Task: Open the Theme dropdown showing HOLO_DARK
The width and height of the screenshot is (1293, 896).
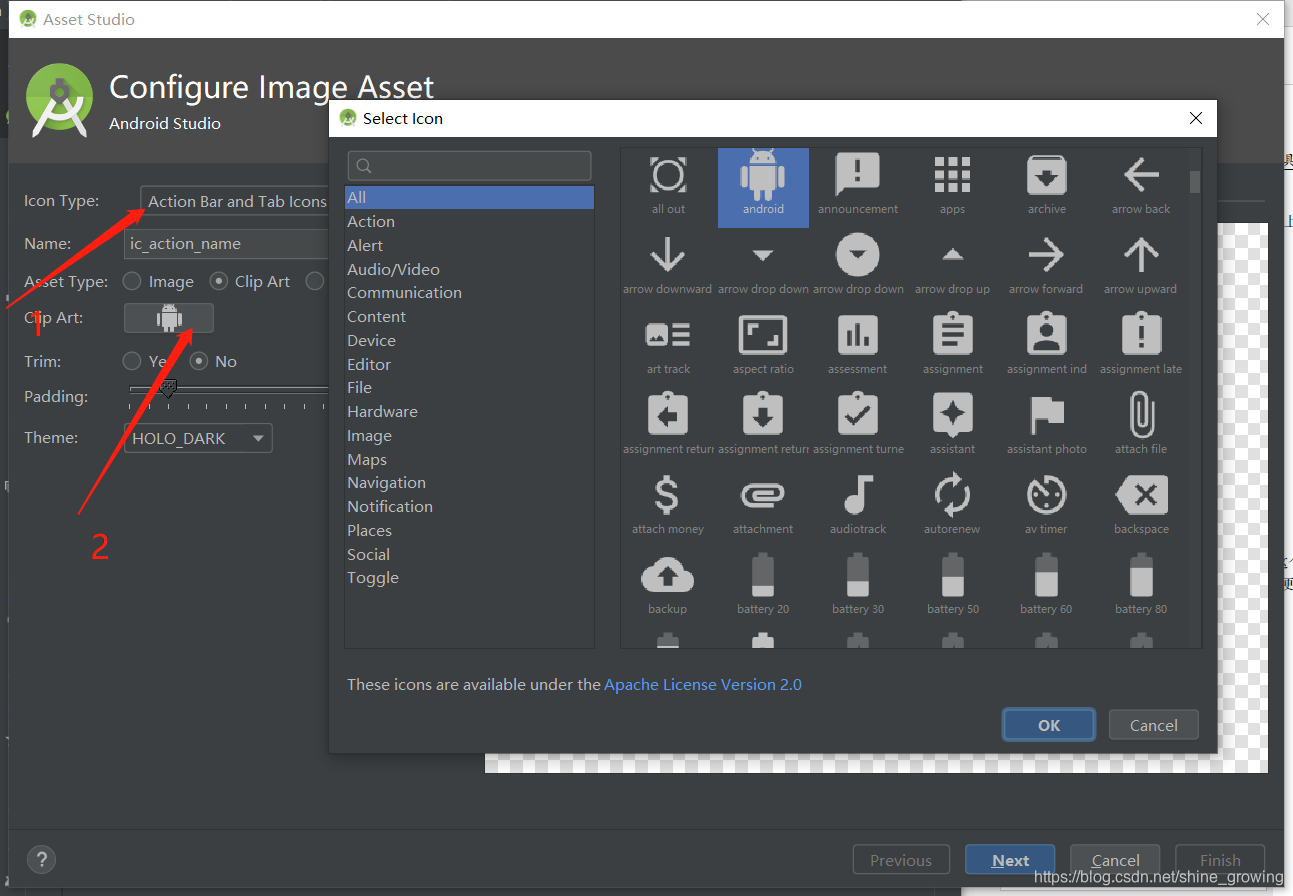Action: 197,438
